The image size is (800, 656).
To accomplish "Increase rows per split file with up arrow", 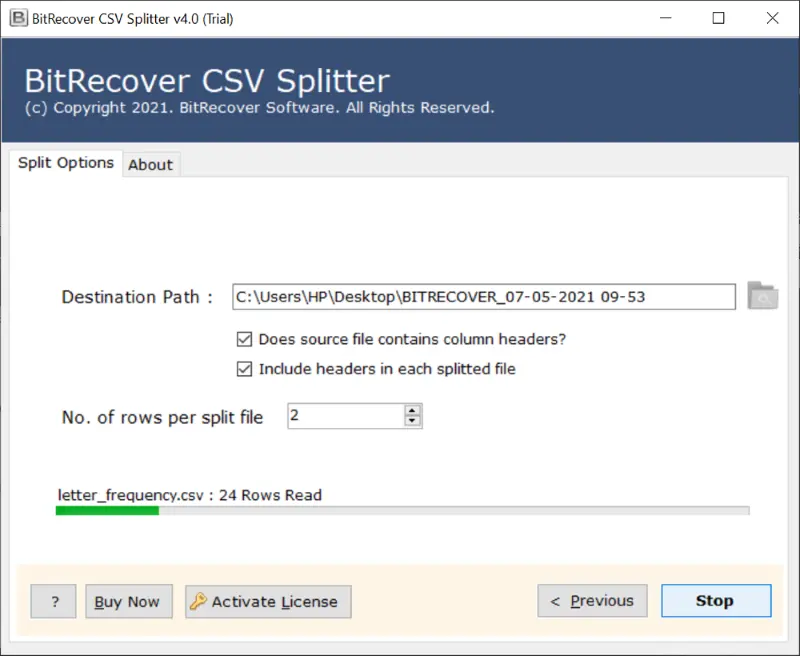I will (x=412, y=411).
